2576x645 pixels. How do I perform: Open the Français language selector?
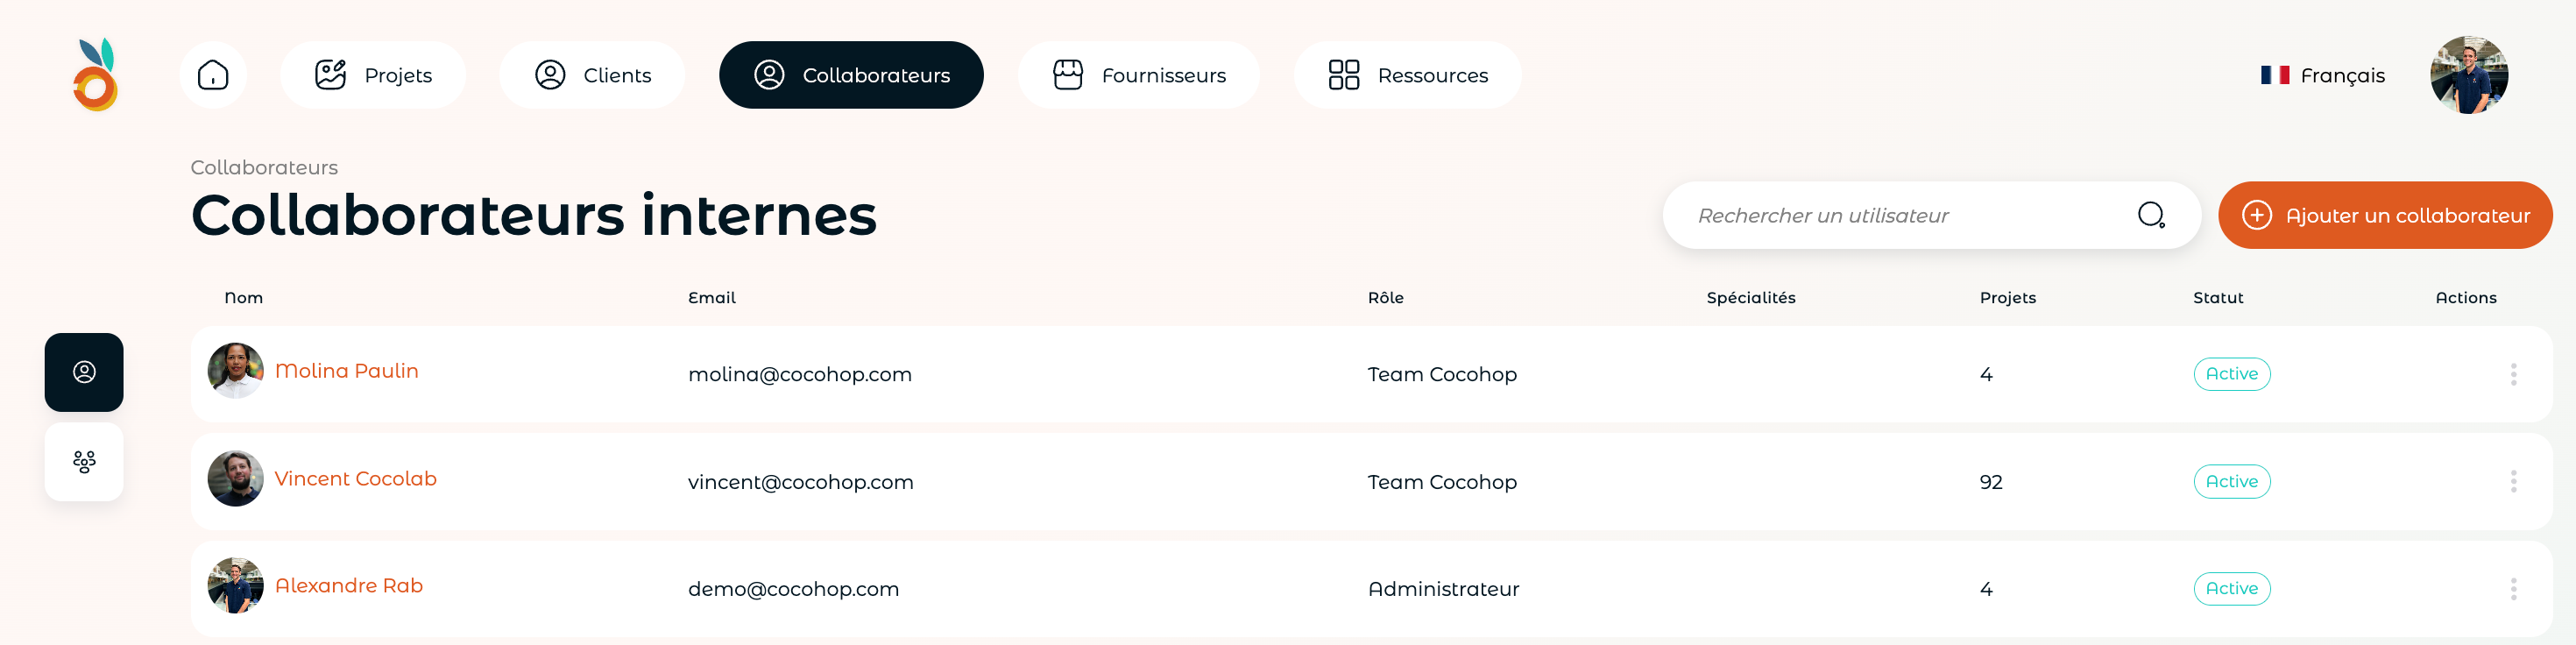tap(2322, 75)
